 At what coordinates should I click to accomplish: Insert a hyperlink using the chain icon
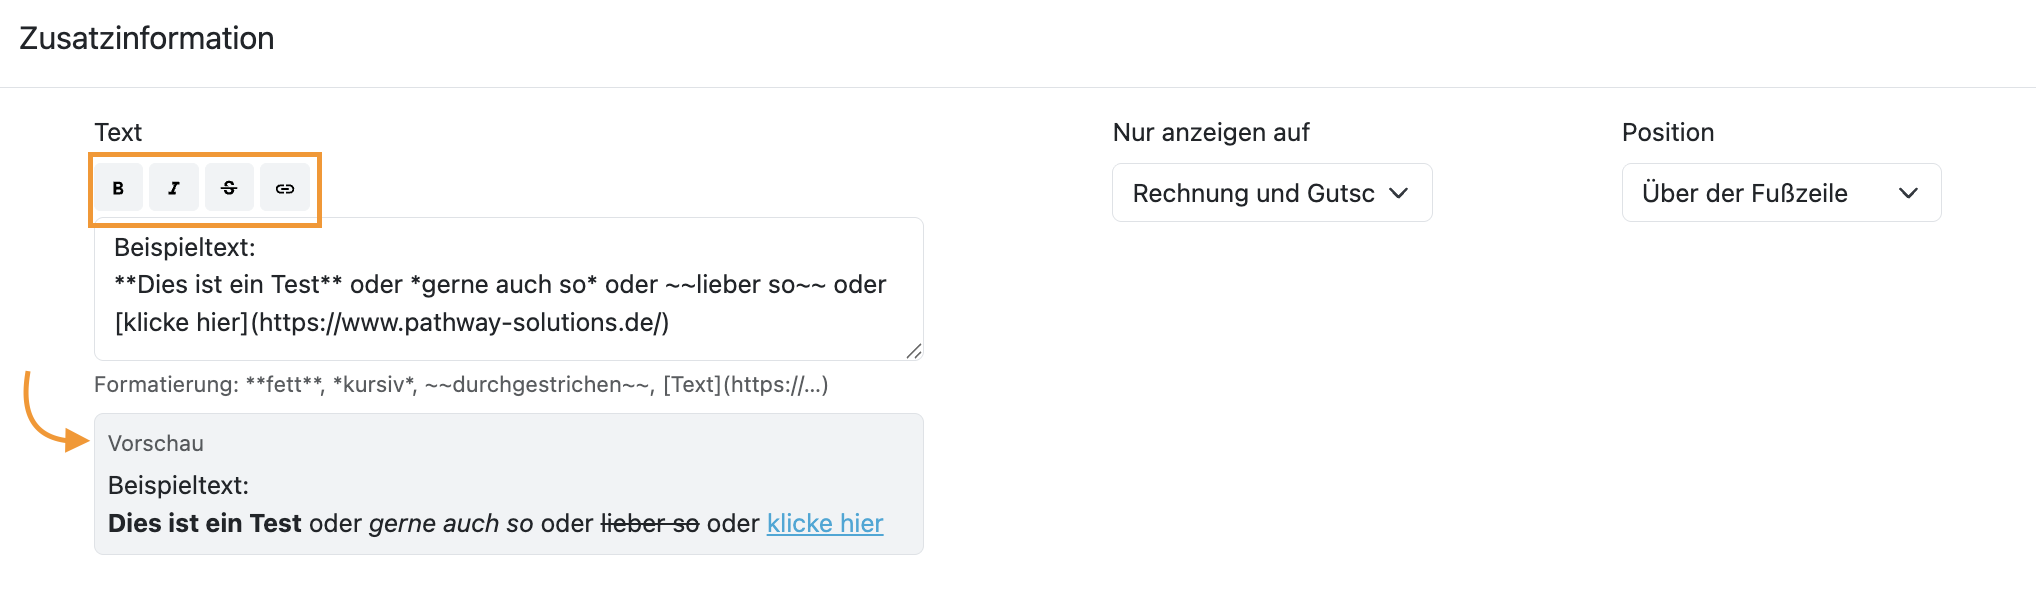point(285,188)
